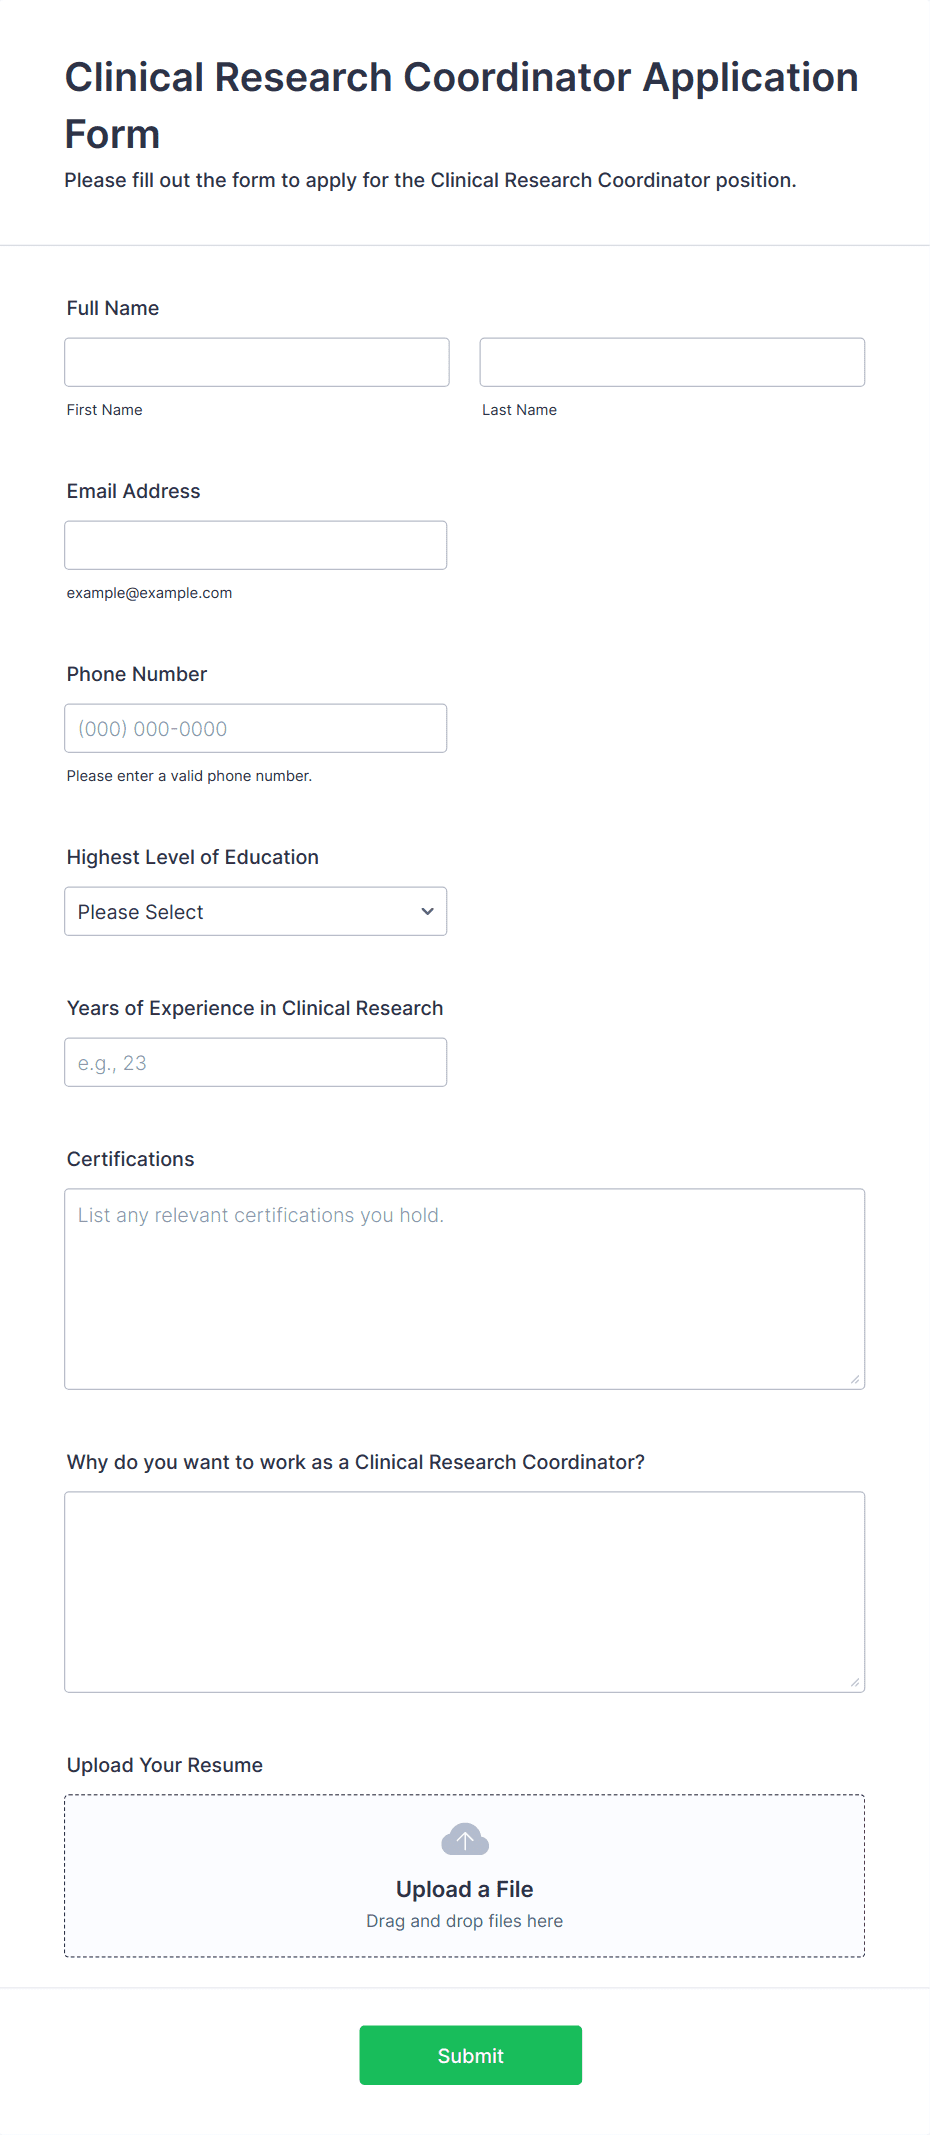The width and height of the screenshot is (930, 2135).
Task: Focus the Email Address text box
Action: point(255,545)
